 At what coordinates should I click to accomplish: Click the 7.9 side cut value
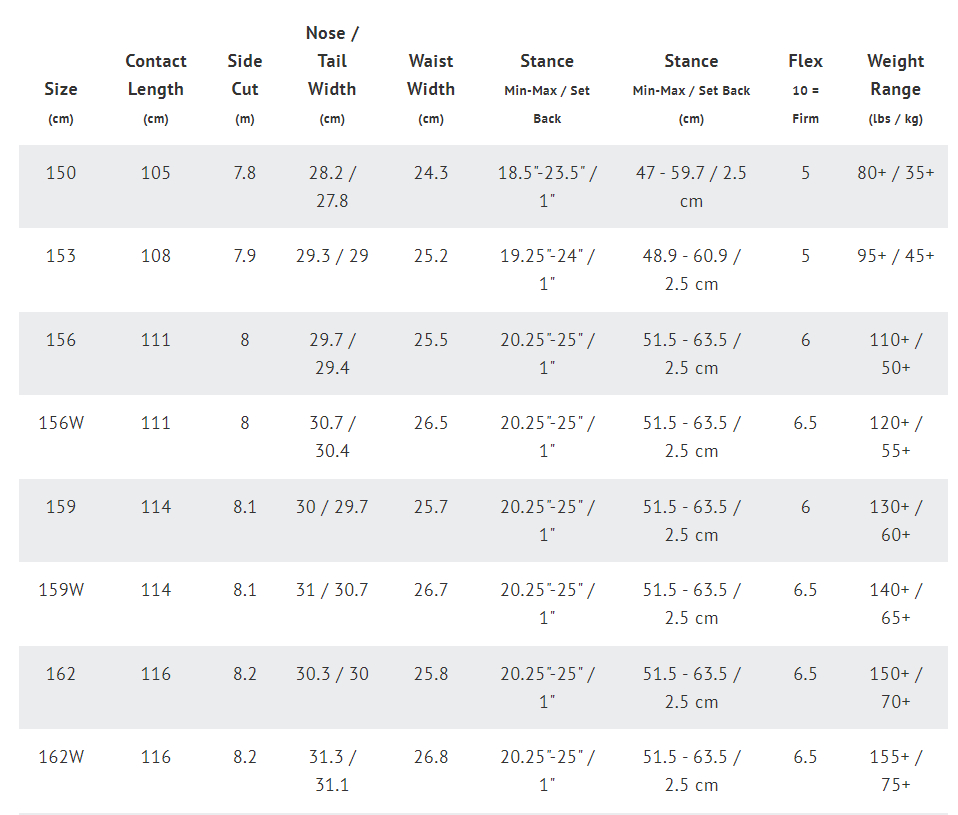click(x=244, y=256)
